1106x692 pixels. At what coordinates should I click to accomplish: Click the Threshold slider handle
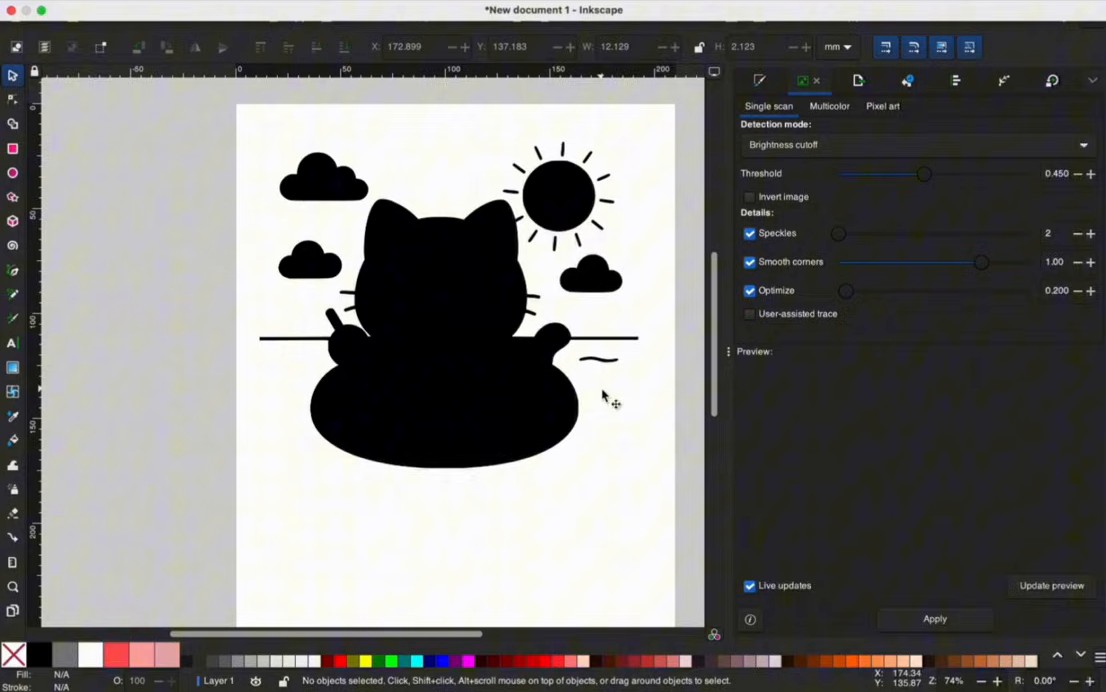[x=923, y=174]
